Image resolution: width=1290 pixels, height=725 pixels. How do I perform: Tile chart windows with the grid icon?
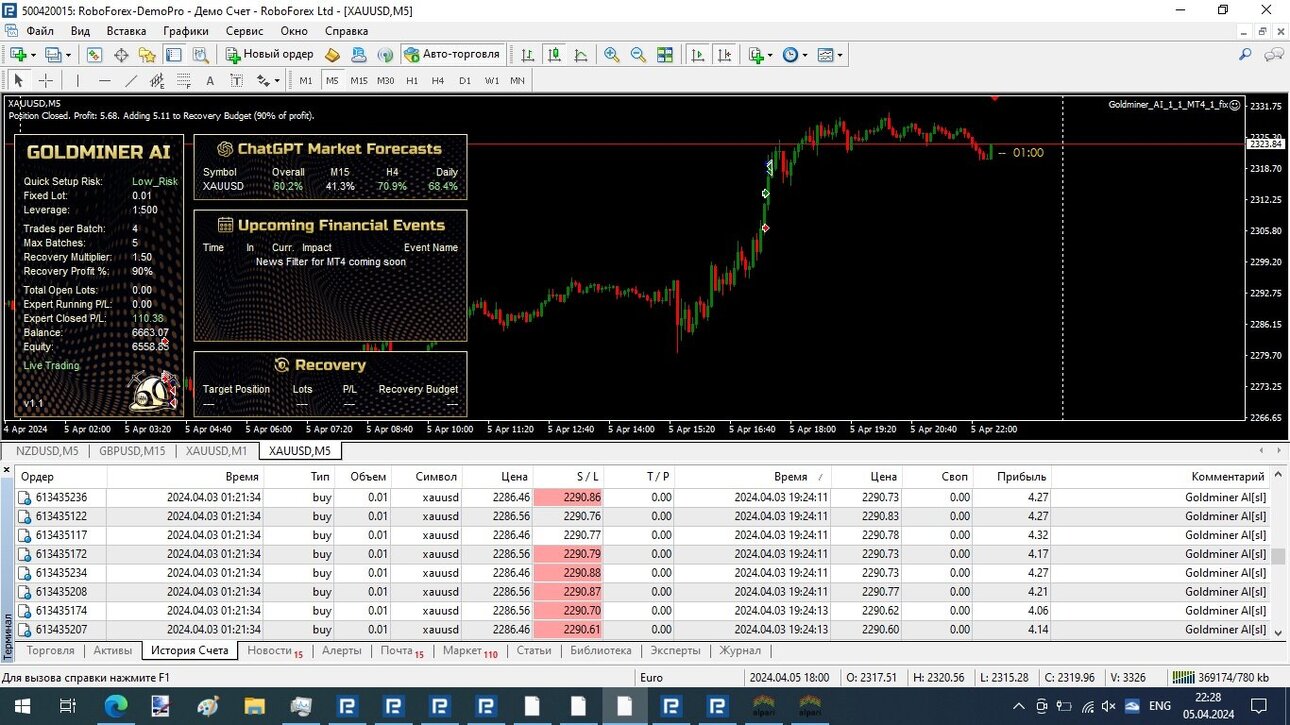tap(665, 55)
